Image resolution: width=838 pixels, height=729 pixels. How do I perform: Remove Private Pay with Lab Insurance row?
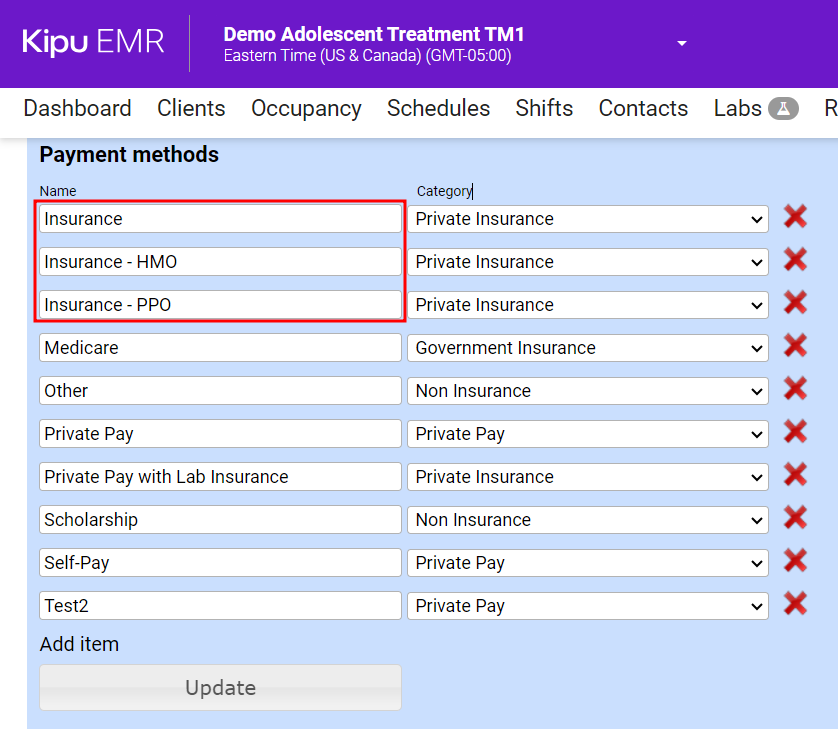pyautogui.click(x=795, y=475)
